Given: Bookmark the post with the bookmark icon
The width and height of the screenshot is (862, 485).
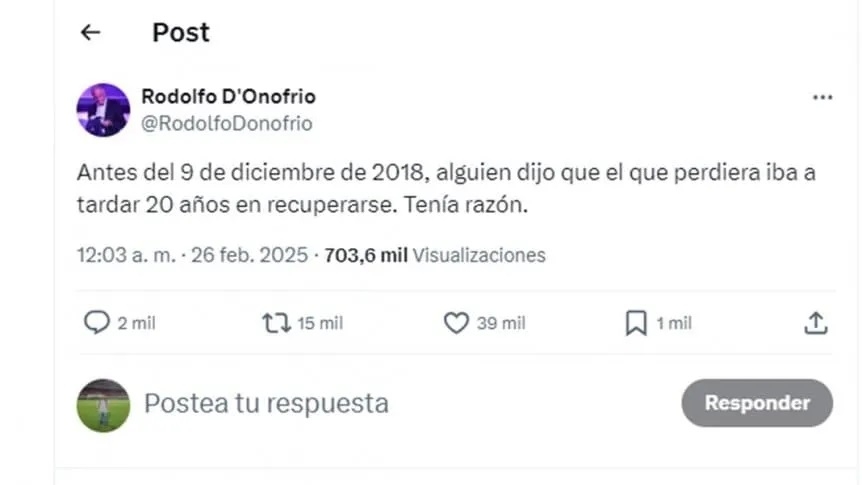Looking at the screenshot, I should (x=636, y=322).
